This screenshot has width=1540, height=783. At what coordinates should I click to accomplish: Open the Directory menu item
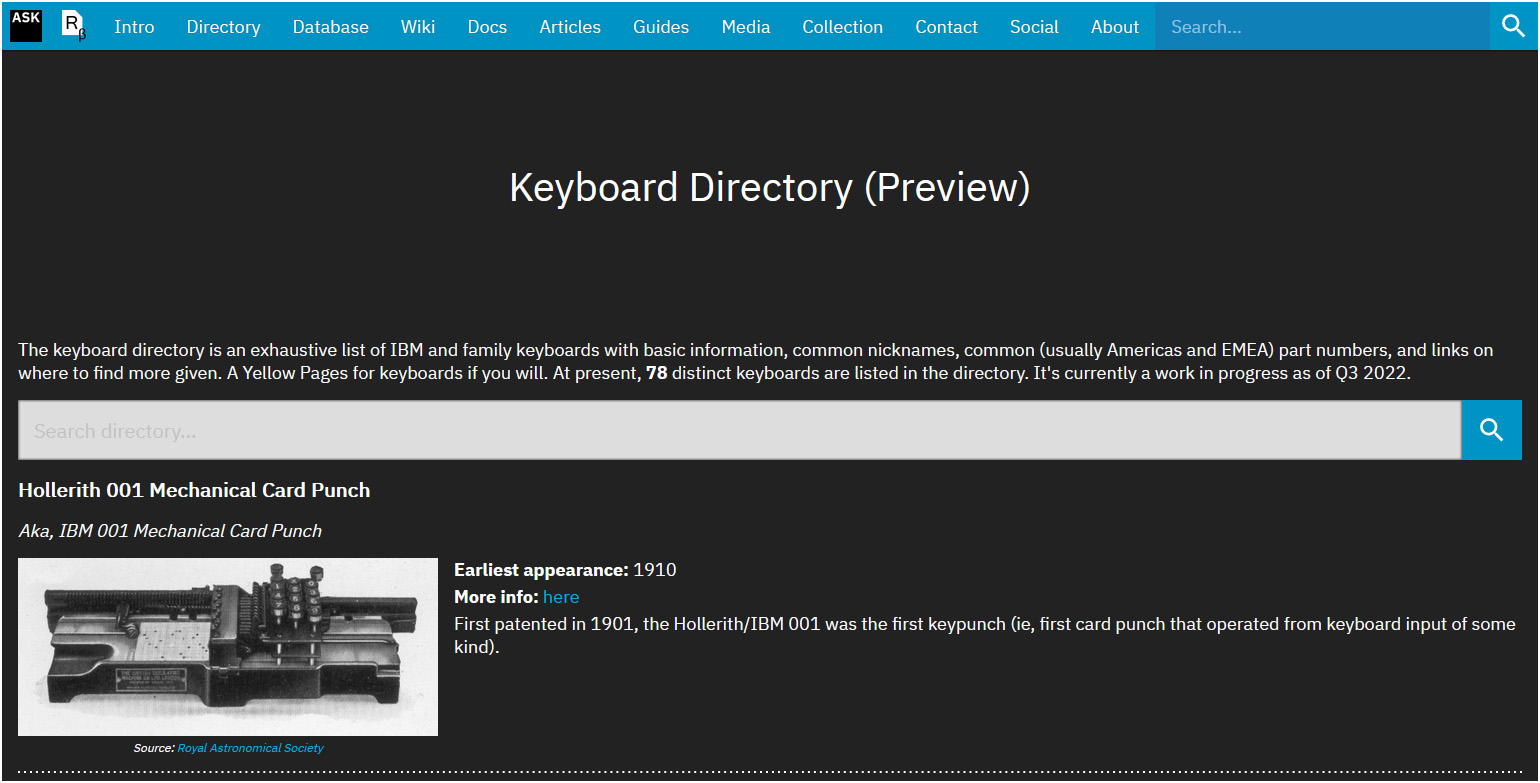point(223,27)
